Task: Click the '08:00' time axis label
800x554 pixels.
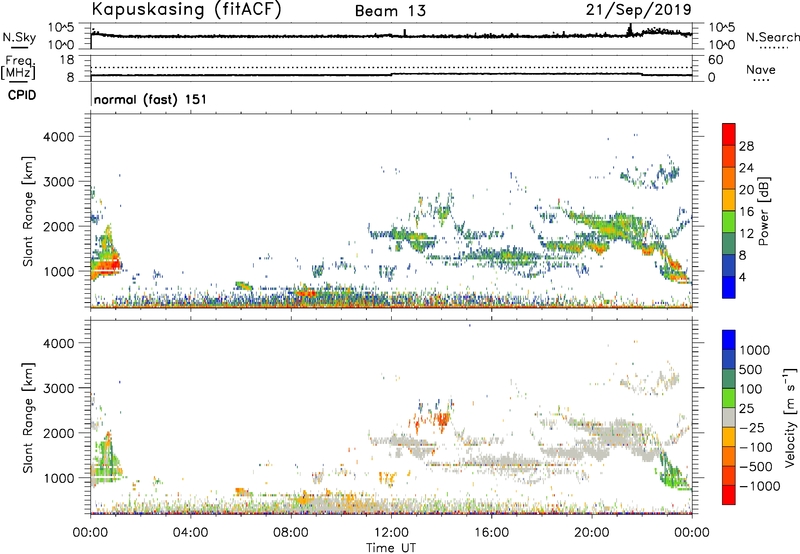Action: pyautogui.click(x=291, y=533)
